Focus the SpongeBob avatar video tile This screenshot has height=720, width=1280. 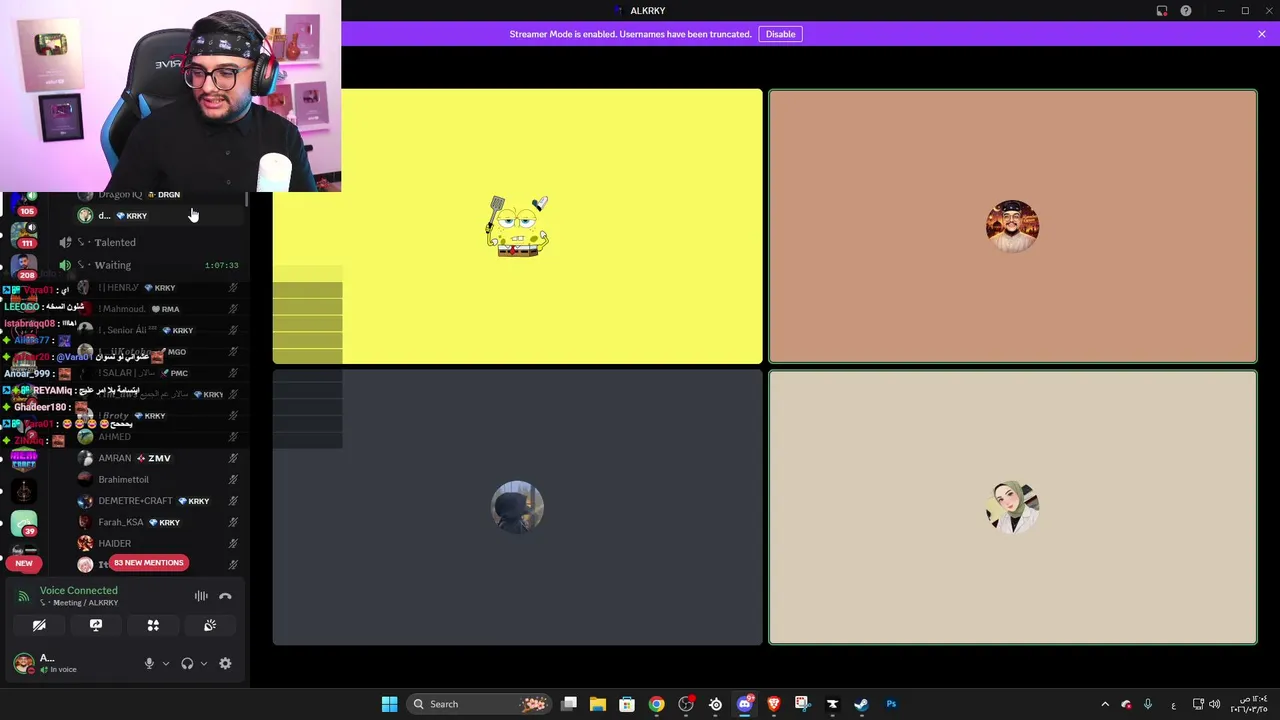pos(517,226)
